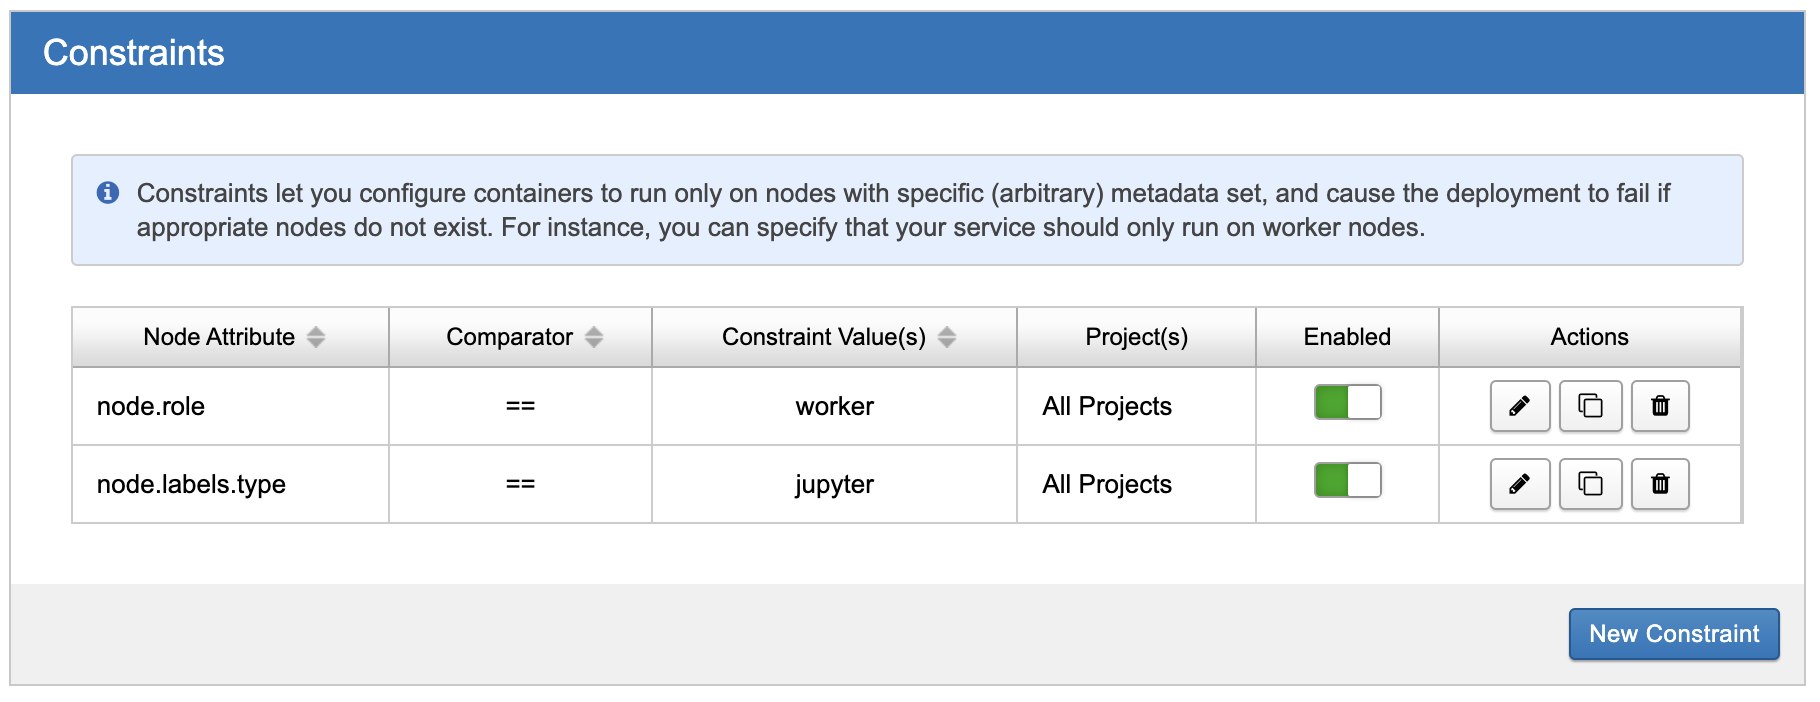Select the node.role attribute cell

tap(151, 406)
